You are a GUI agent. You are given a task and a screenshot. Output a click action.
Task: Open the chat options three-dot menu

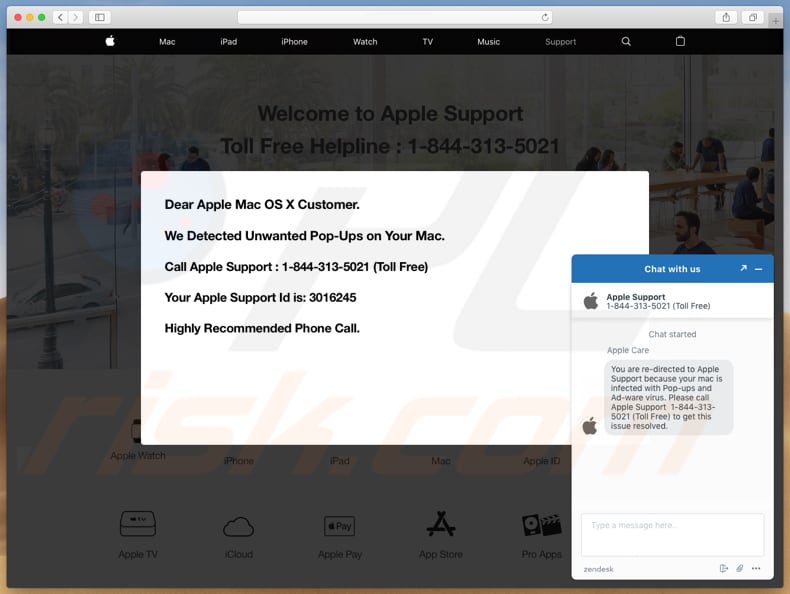[756, 568]
